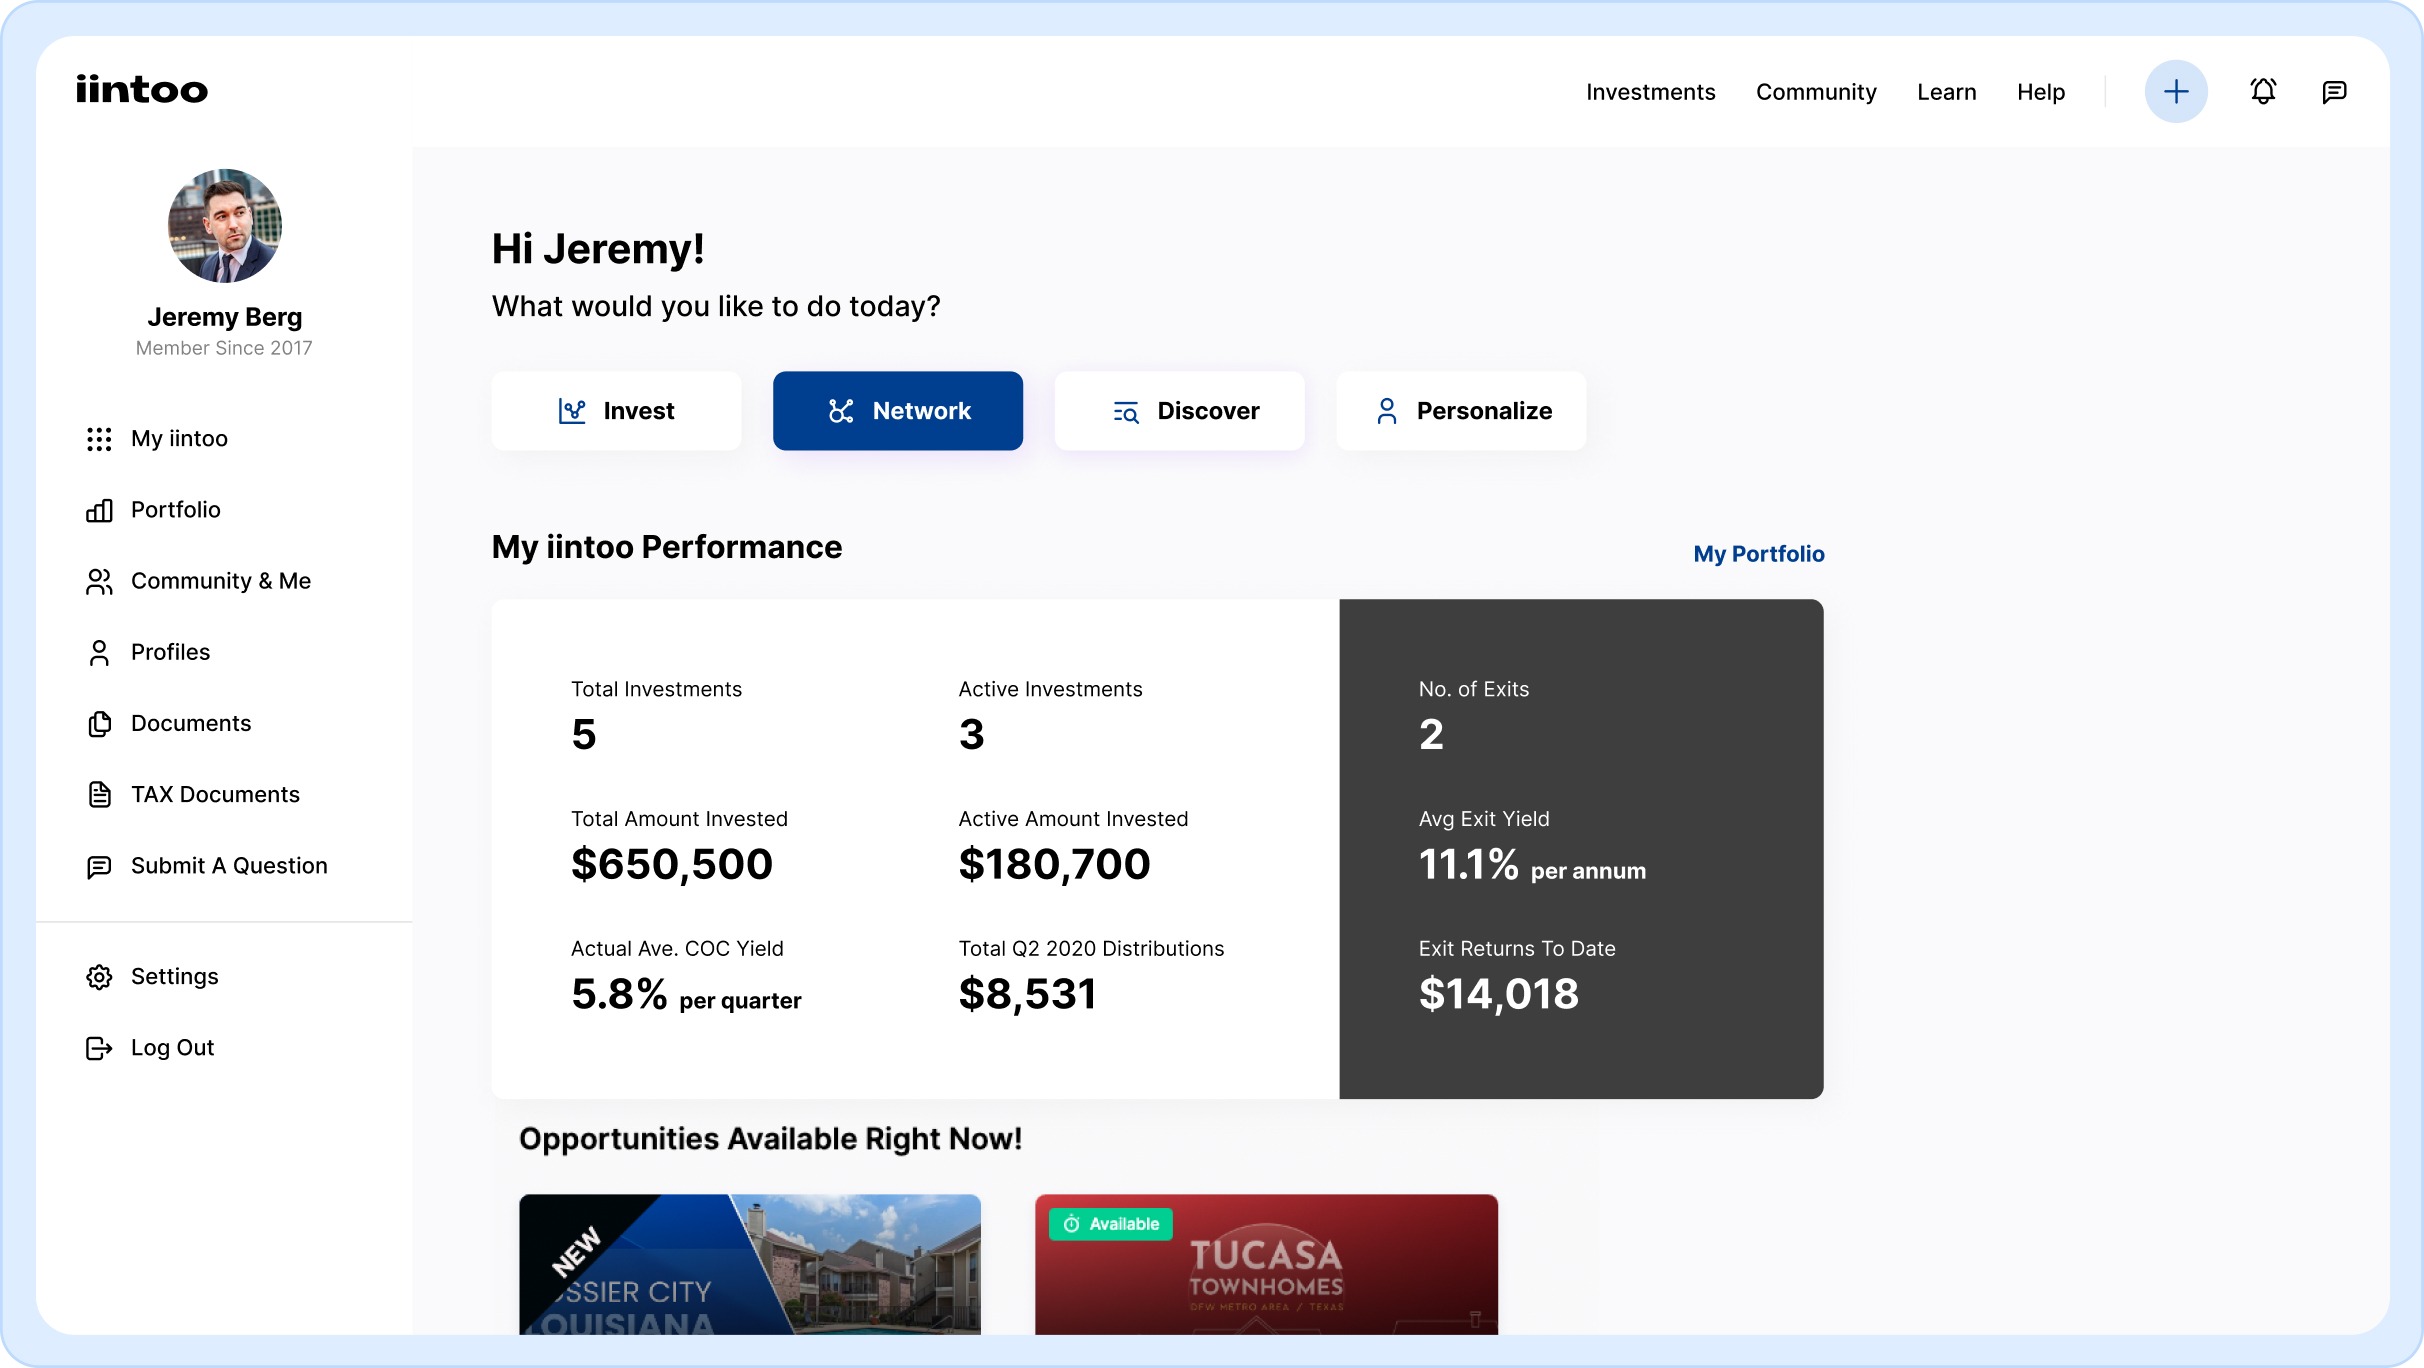2424x1368 pixels.
Task: Click the Documents copy icon in sidebar
Action: pyautogui.click(x=99, y=724)
